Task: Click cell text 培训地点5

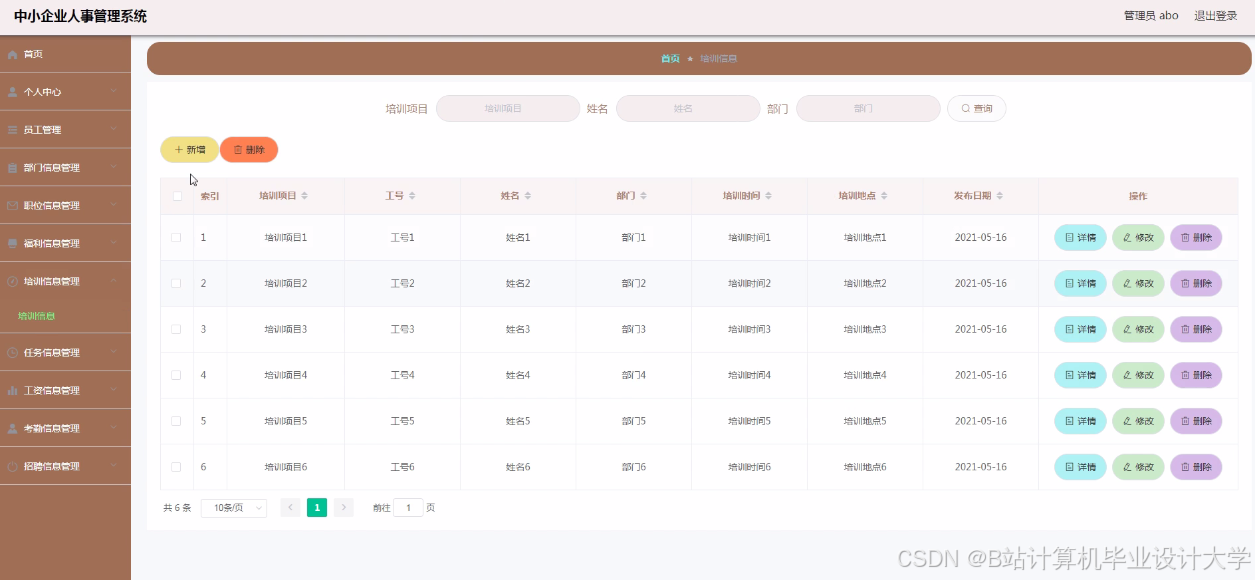Action: pyautogui.click(x=865, y=421)
